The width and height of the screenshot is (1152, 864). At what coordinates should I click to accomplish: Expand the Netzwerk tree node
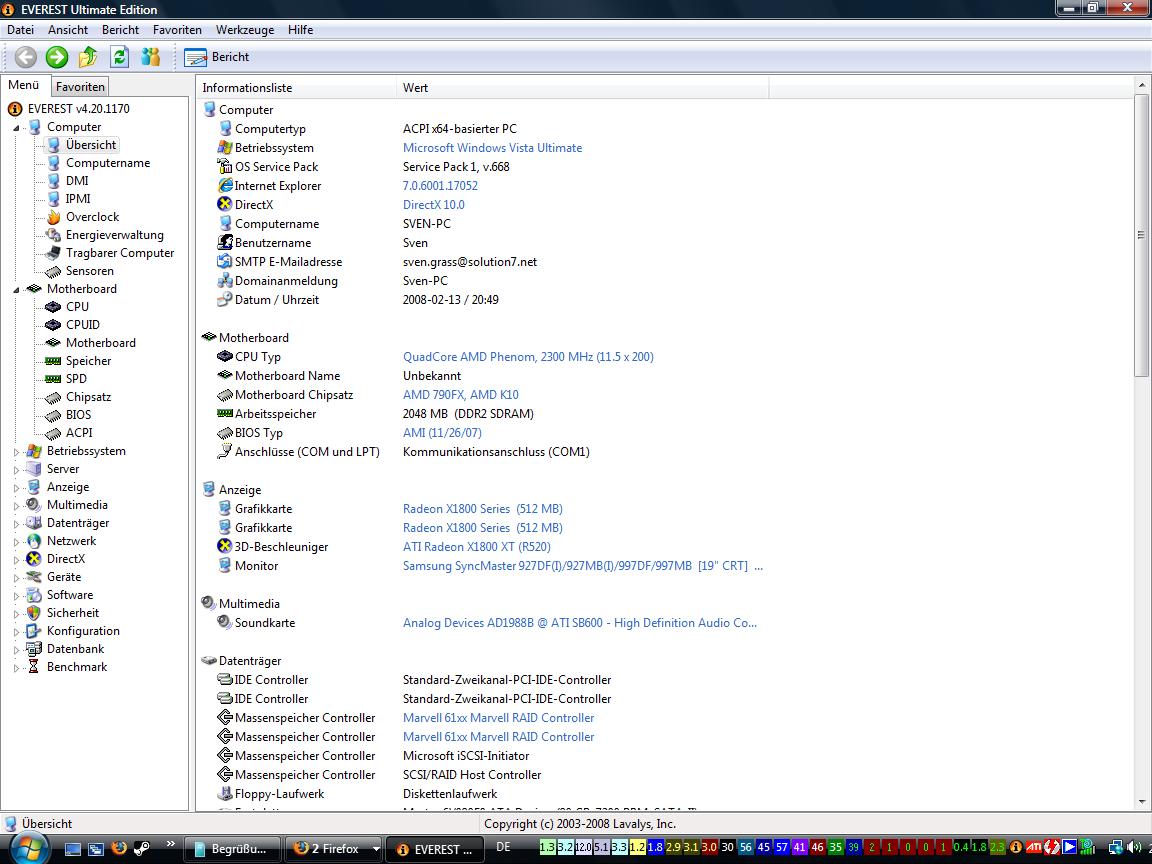[x=16, y=541]
